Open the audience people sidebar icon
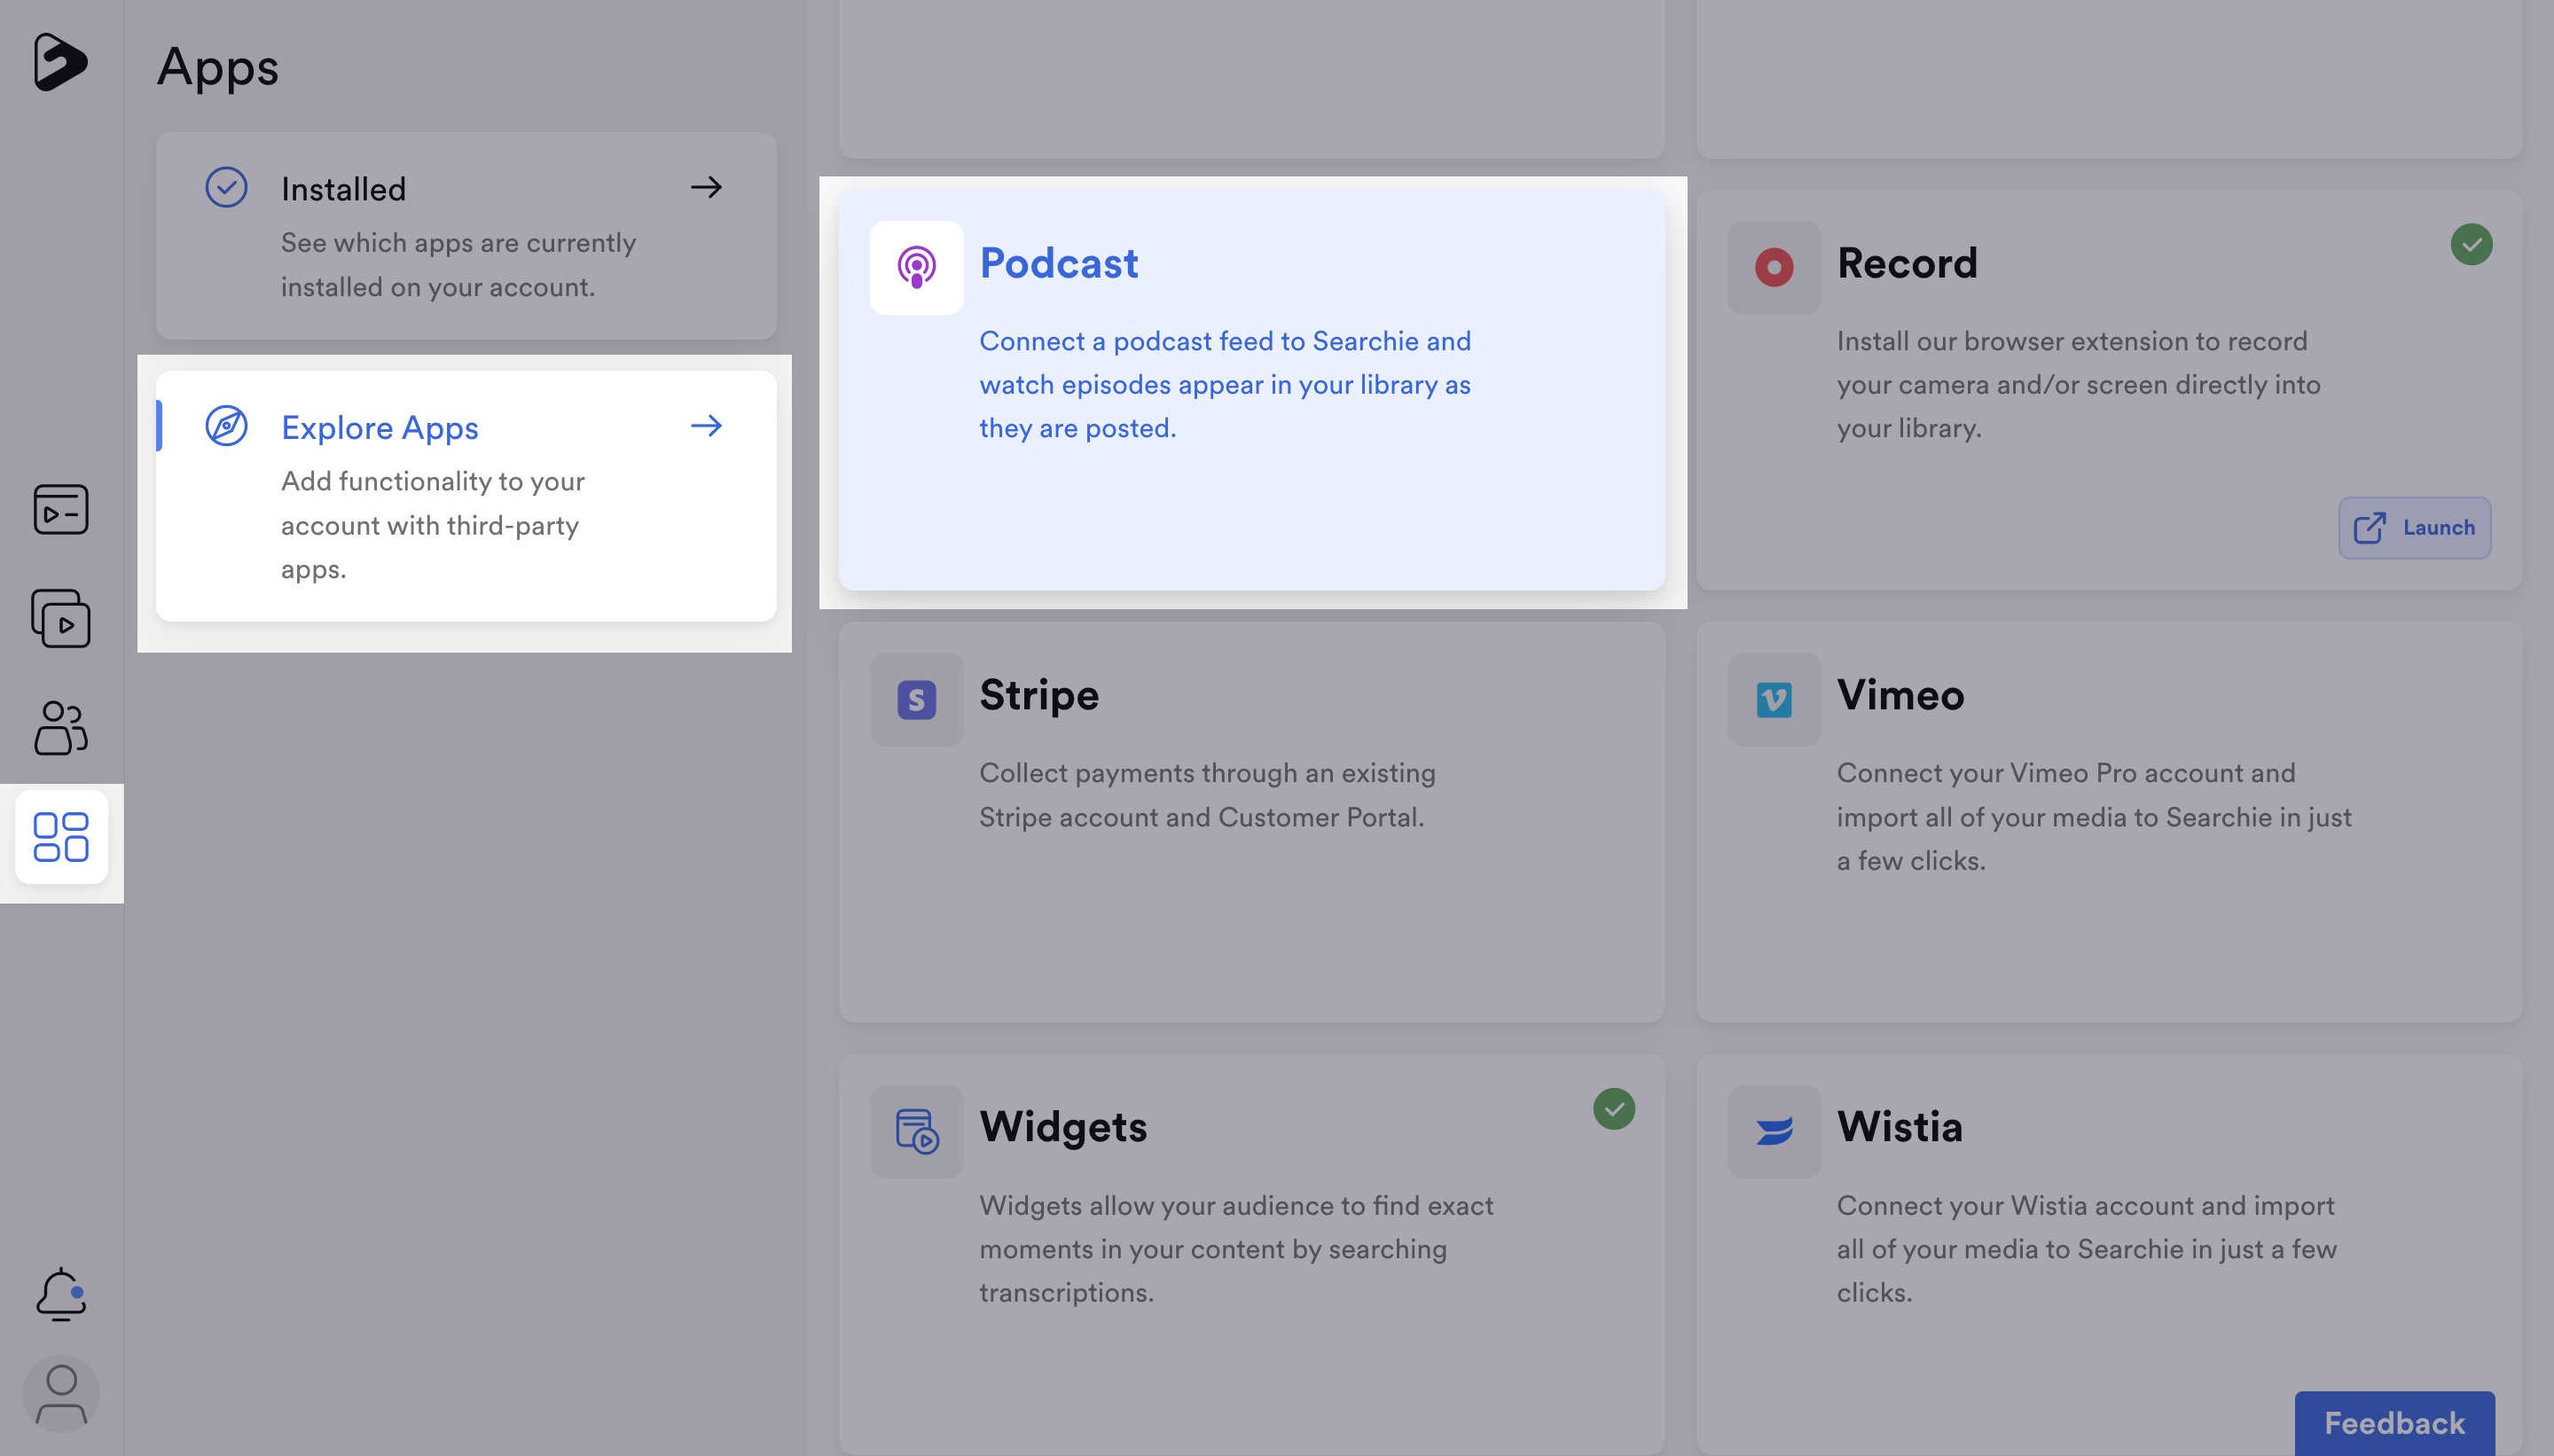 [61, 727]
